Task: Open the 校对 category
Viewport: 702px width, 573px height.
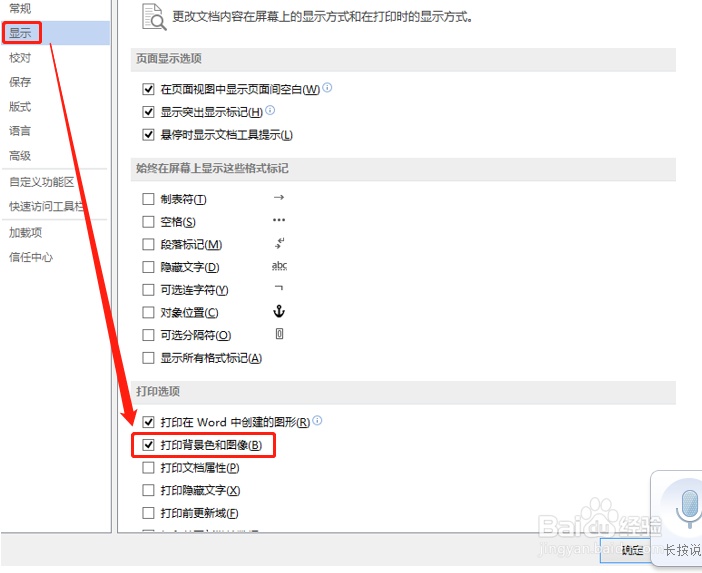Action: tap(20, 58)
